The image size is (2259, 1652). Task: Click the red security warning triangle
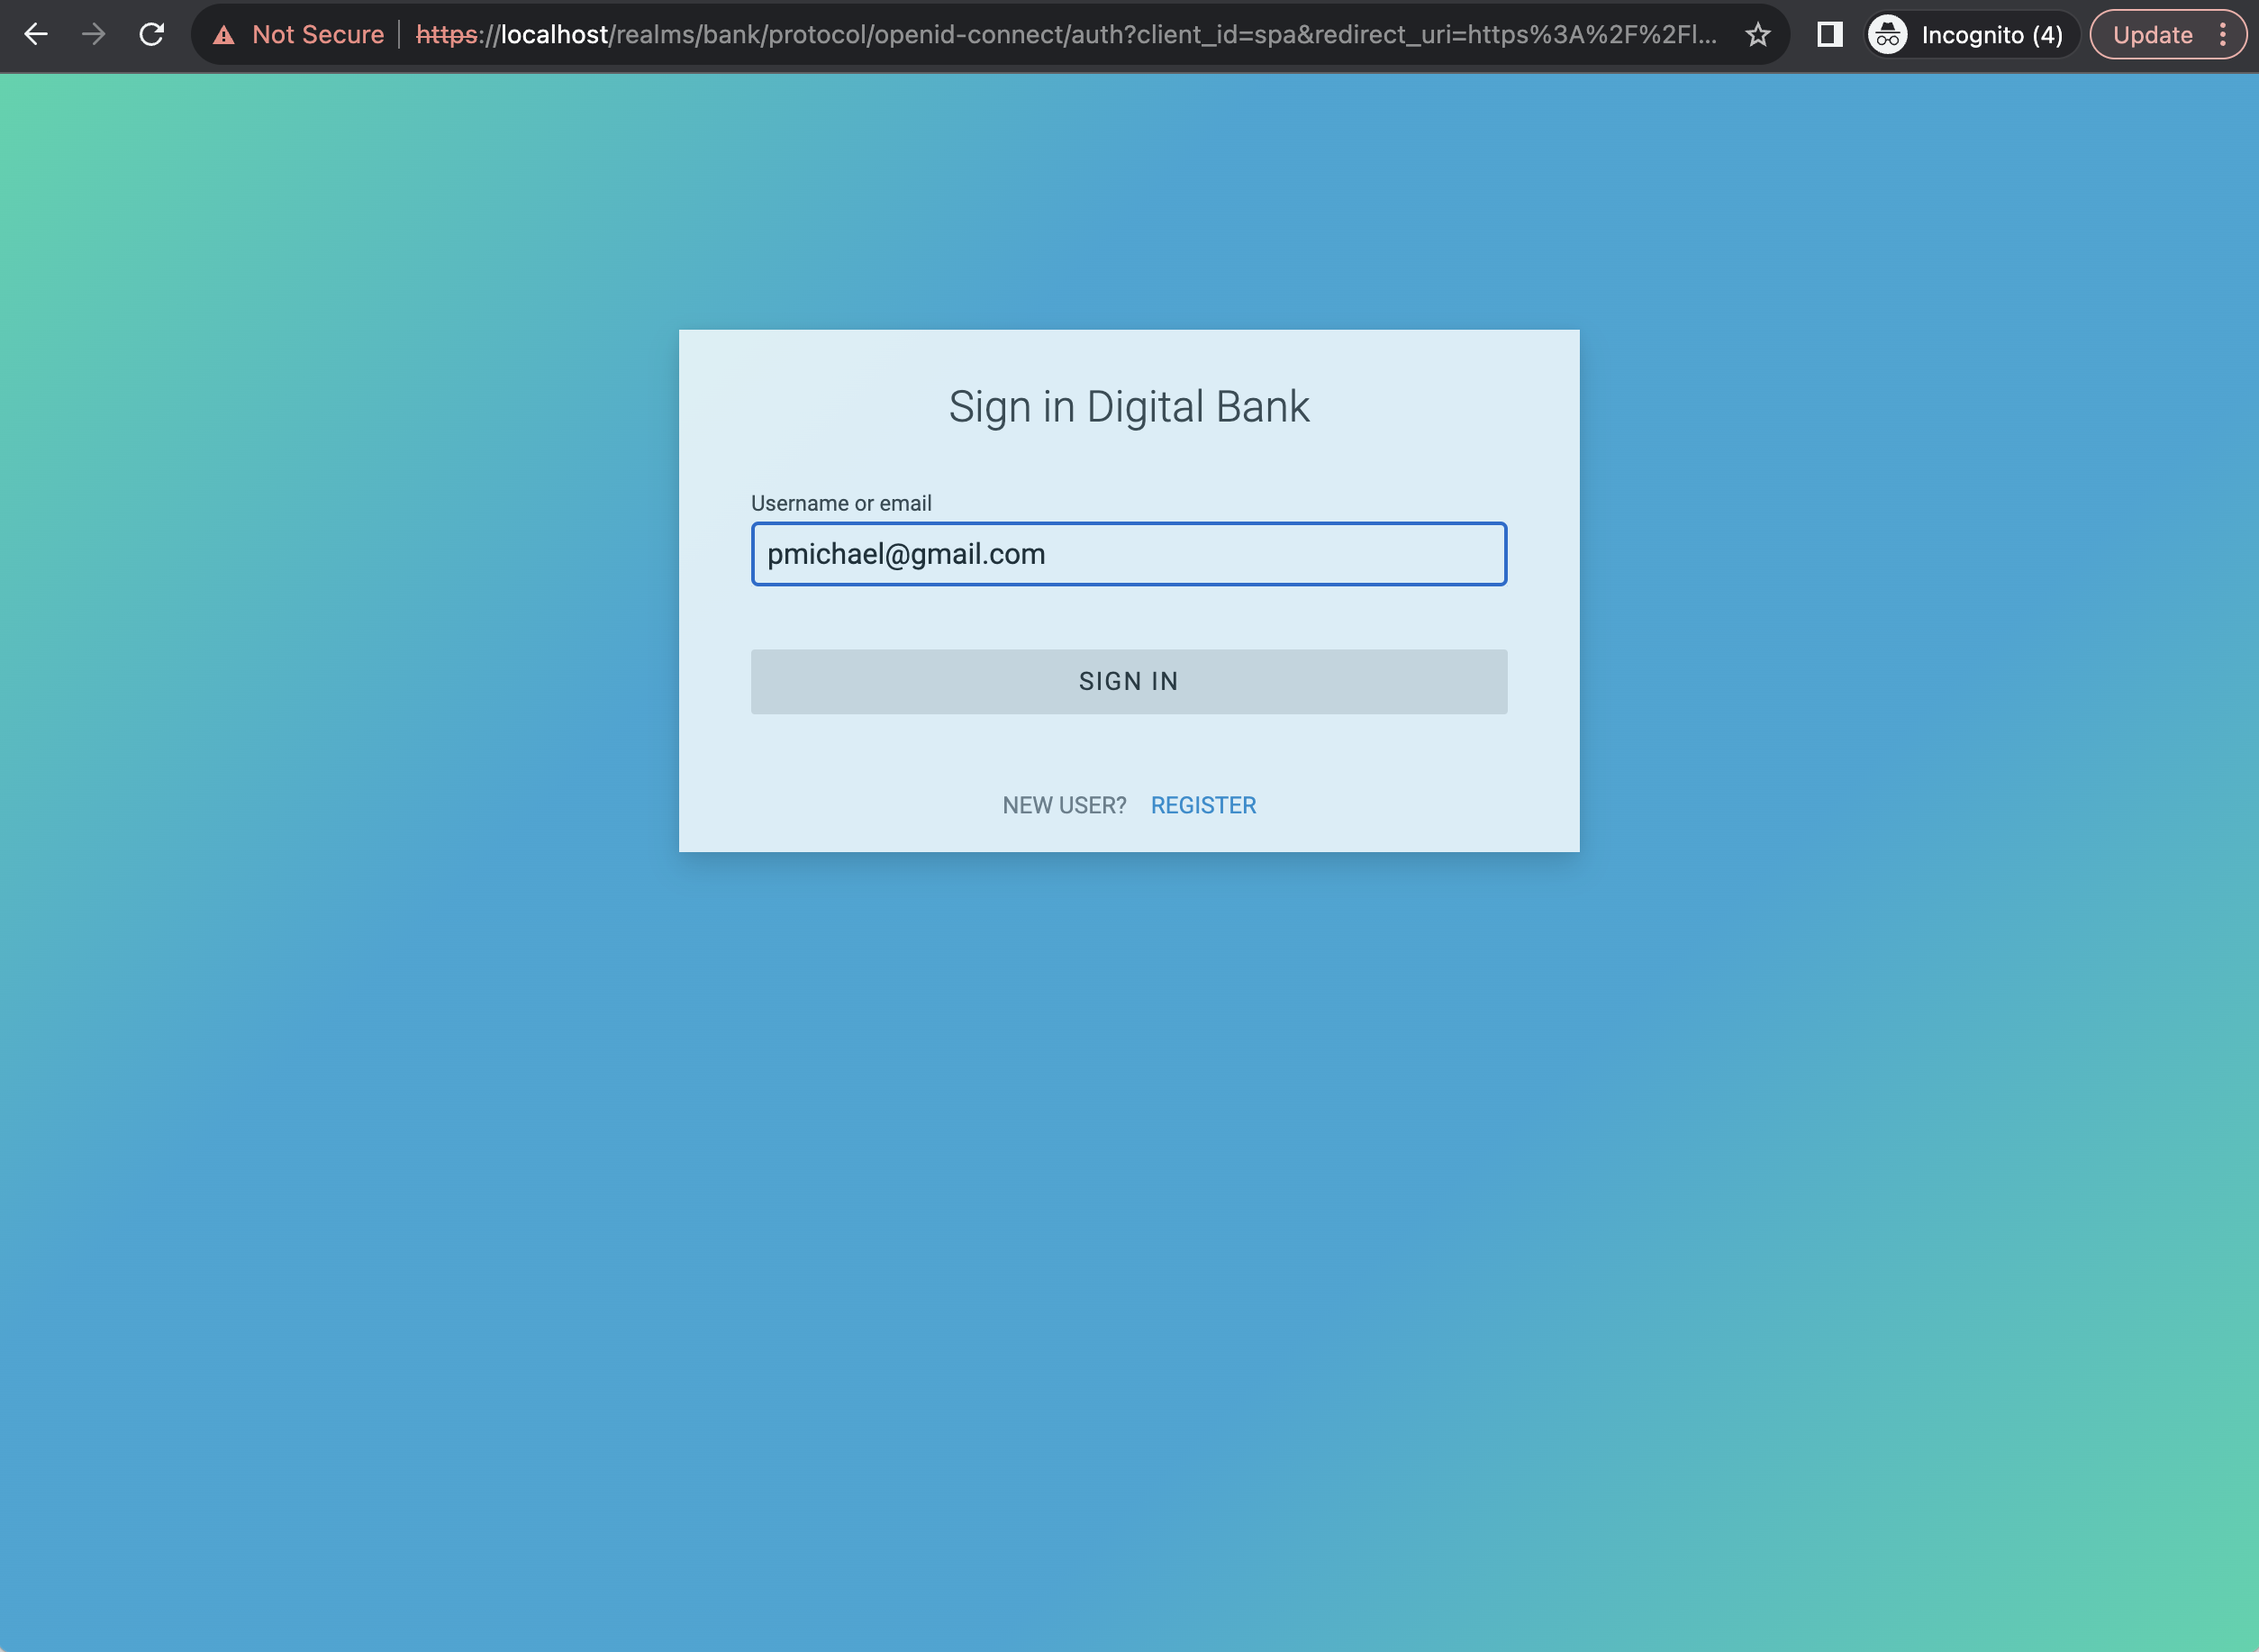(x=224, y=36)
